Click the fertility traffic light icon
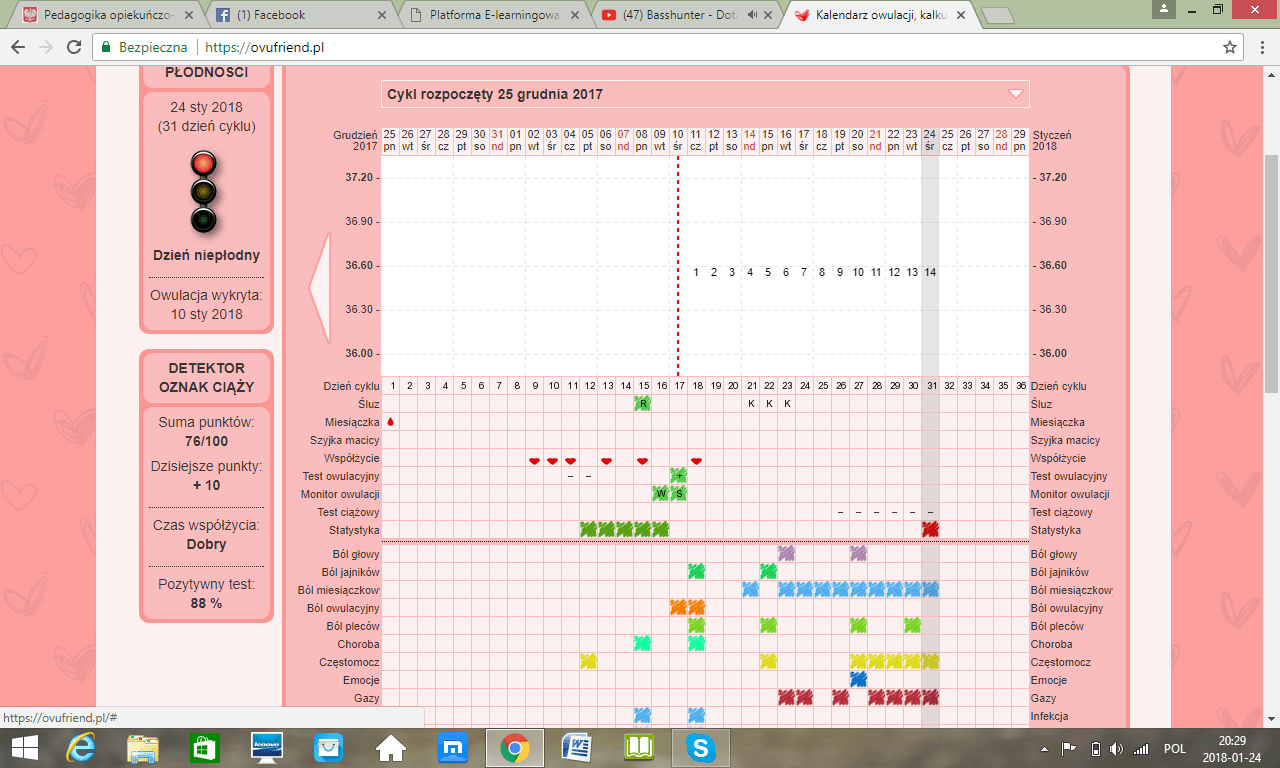The width and height of the screenshot is (1280, 768). [204, 193]
